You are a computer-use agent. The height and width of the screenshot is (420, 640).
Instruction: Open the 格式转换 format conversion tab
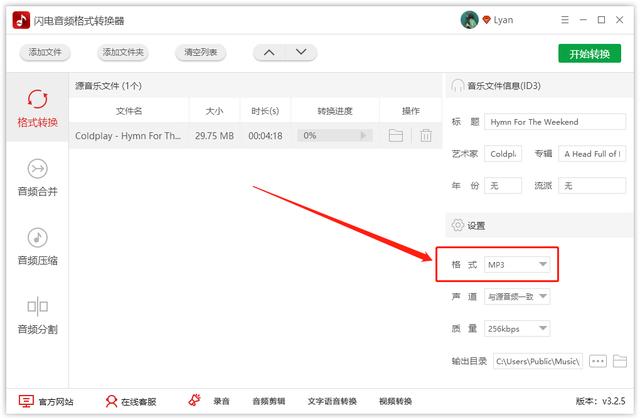point(38,108)
